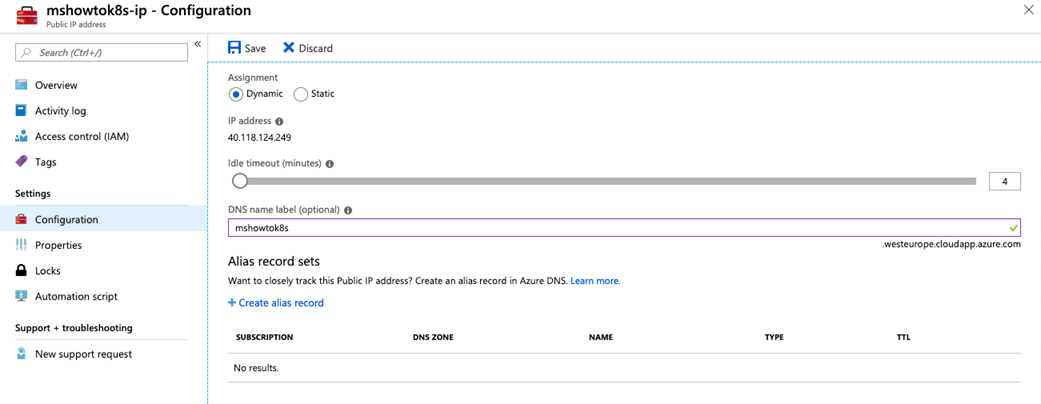Open the Learn more link
This screenshot has width=1041, height=404.
click(x=596, y=281)
